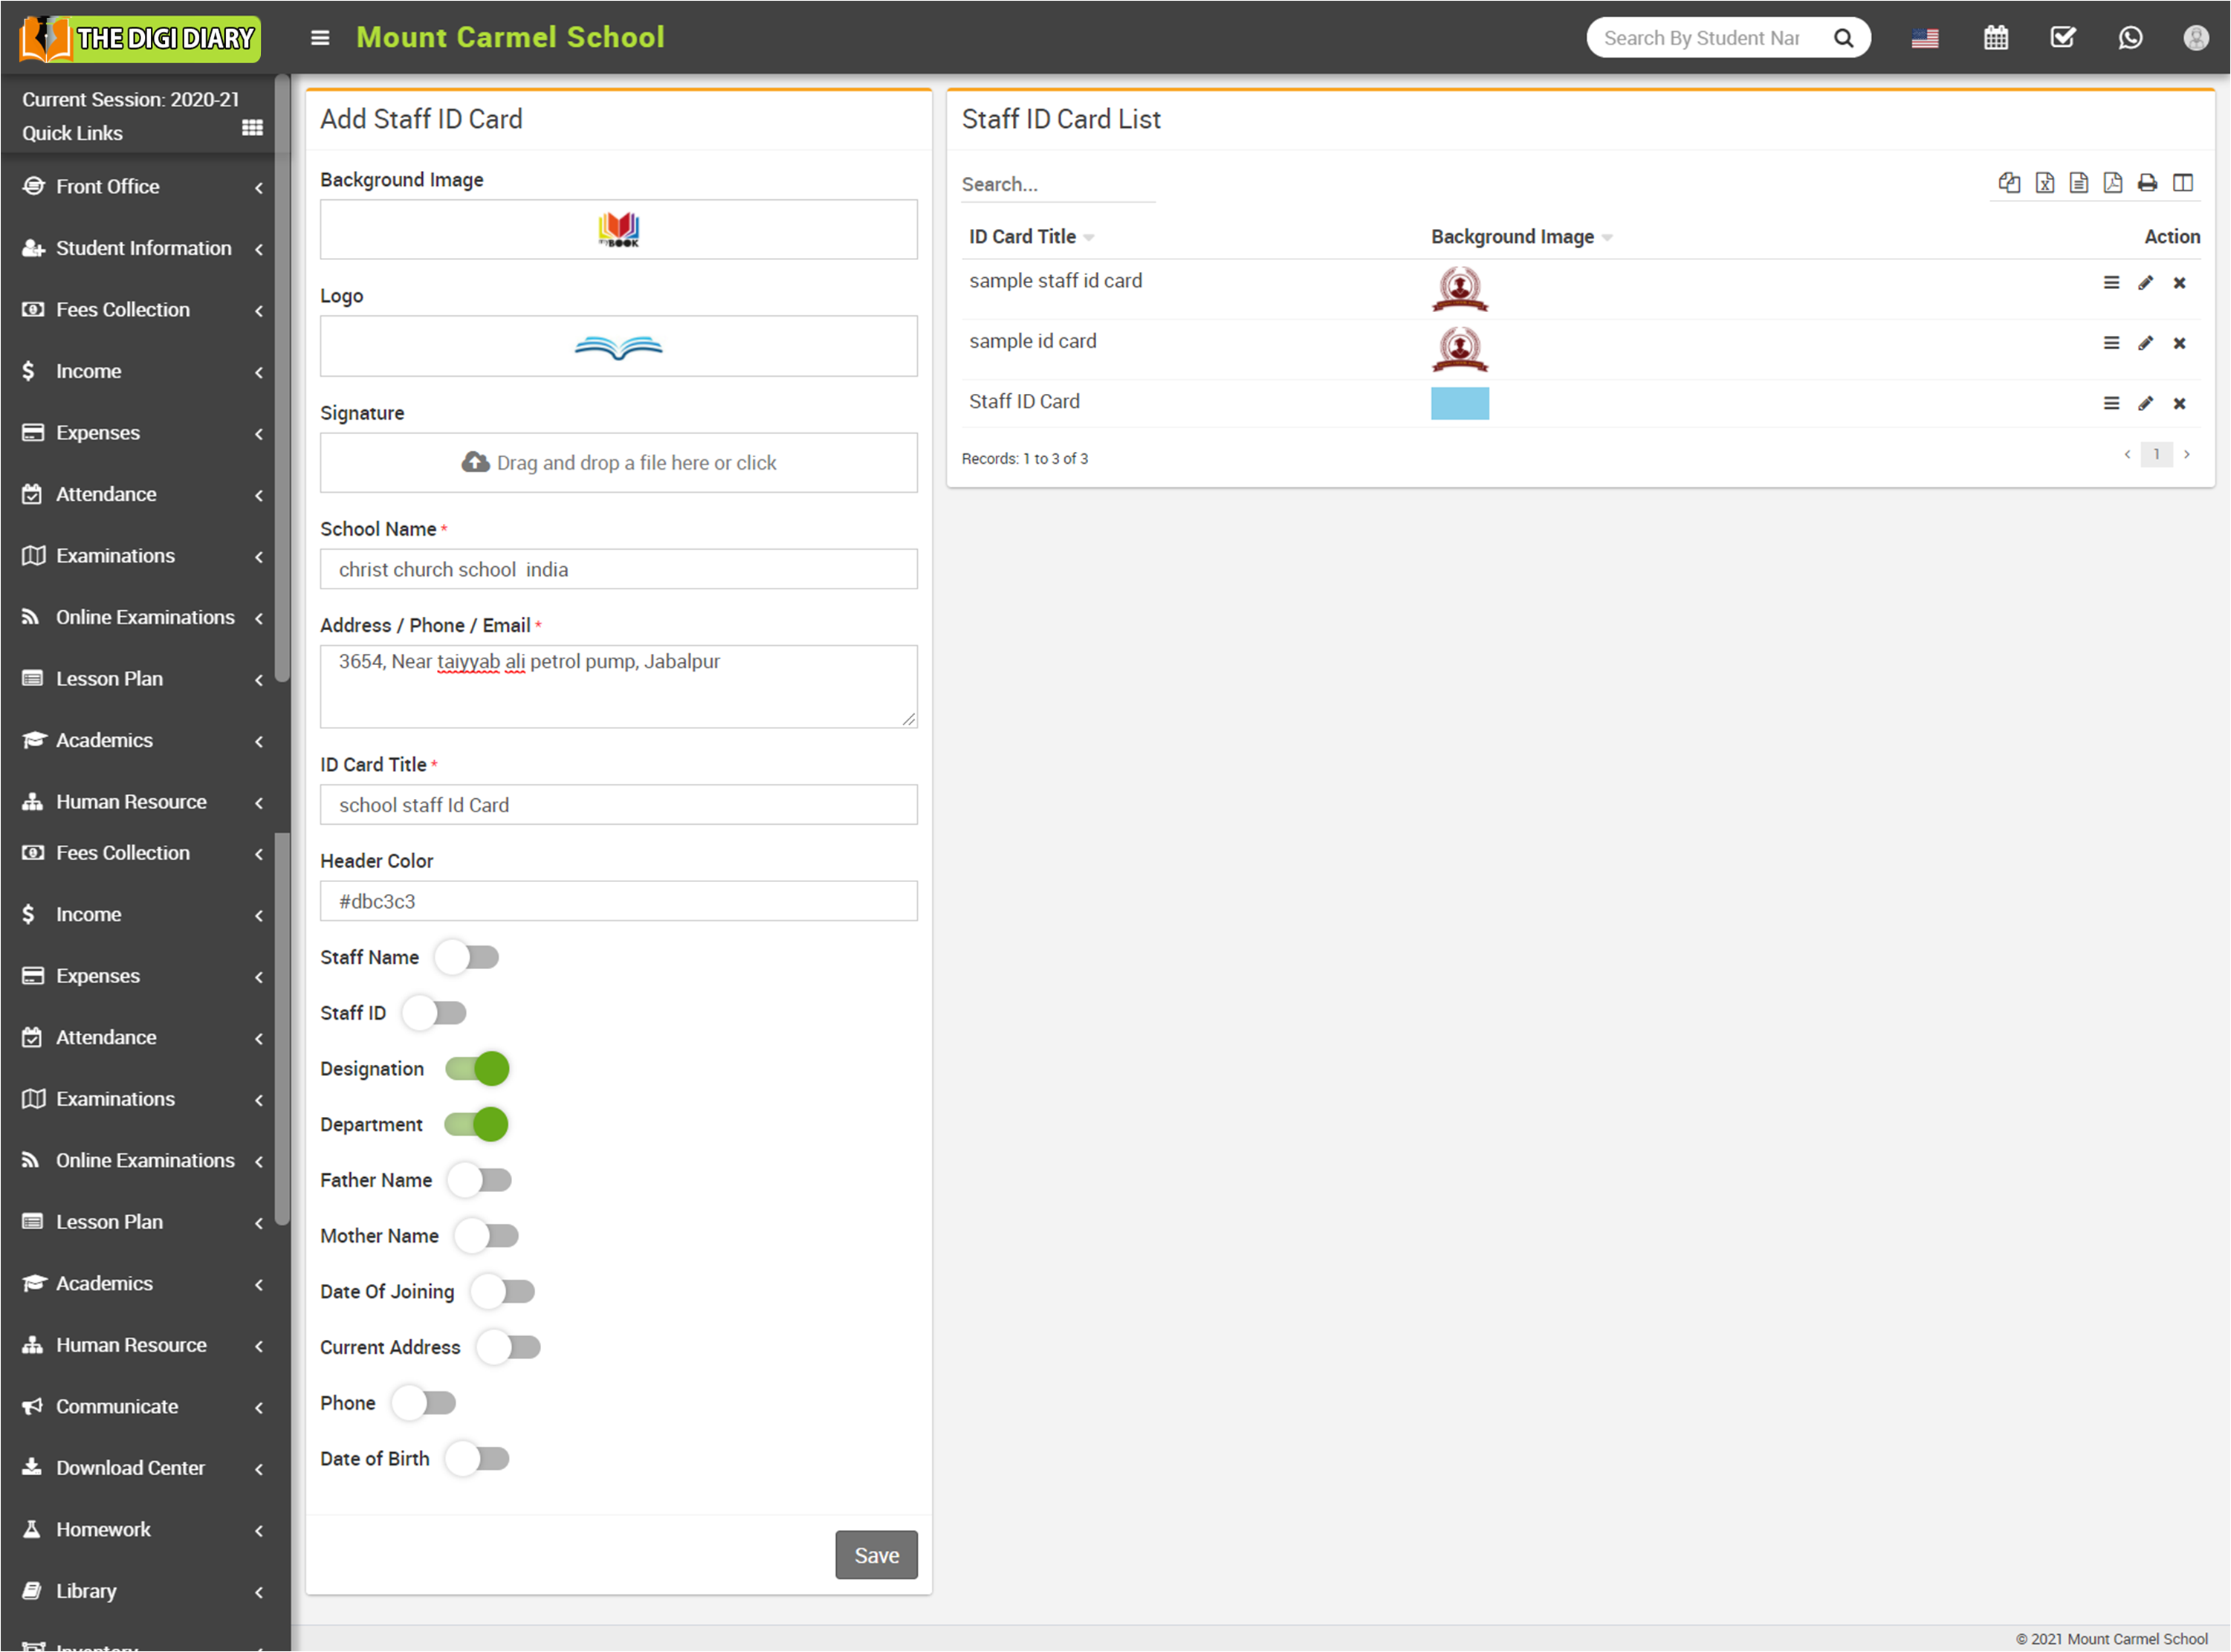Export list using the PDF icon

[x=2112, y=183]
